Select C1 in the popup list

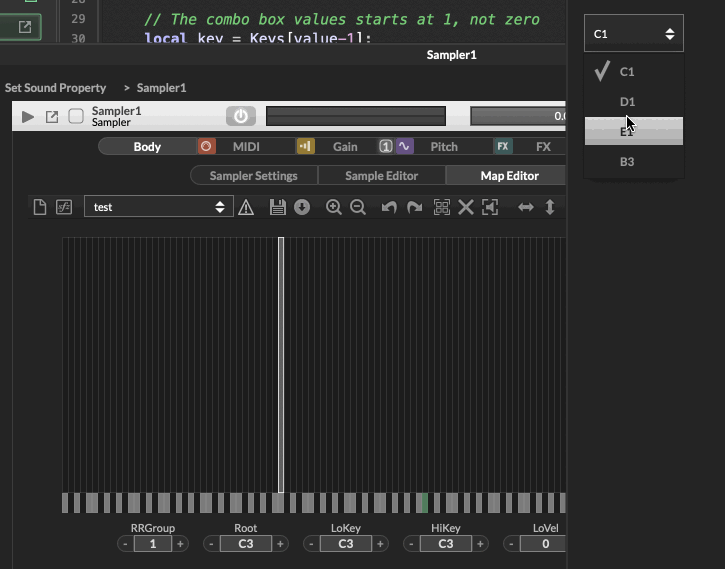click(633, 72)
